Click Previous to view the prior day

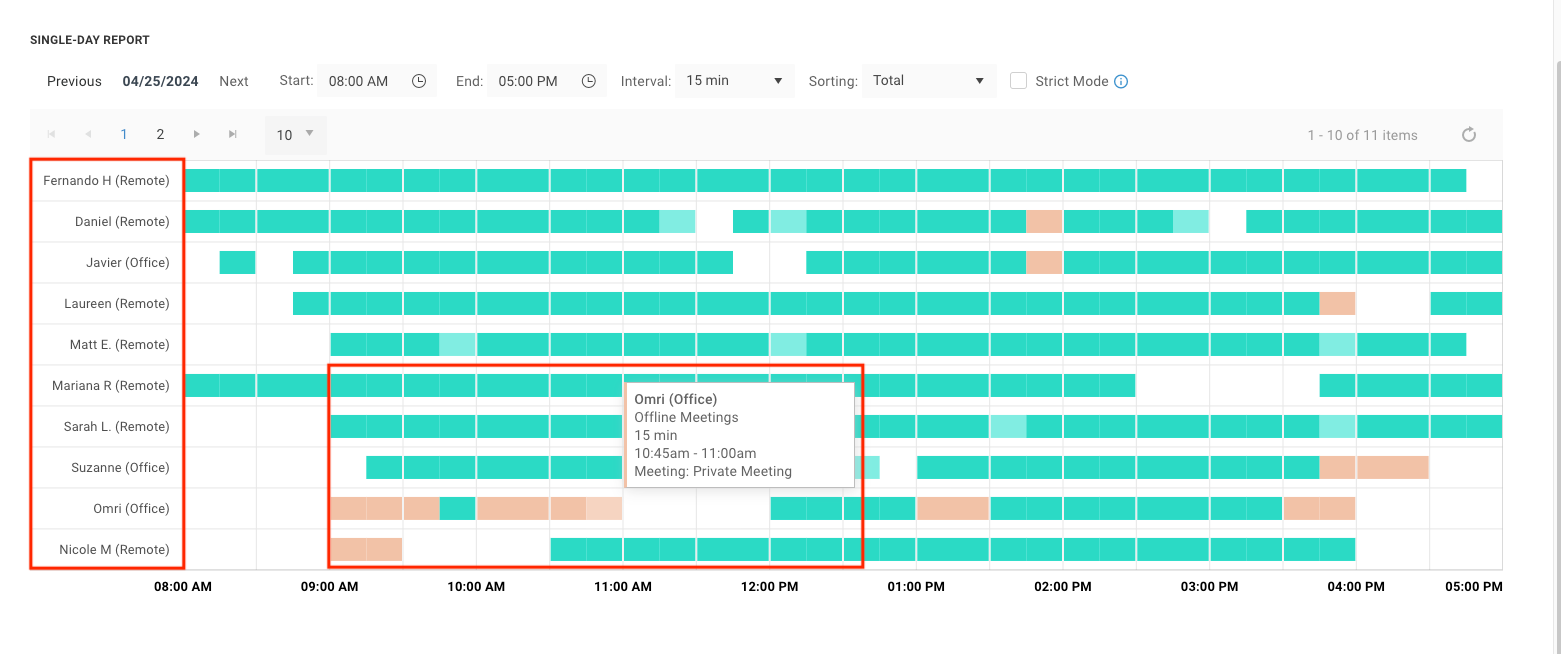[73, 81]
